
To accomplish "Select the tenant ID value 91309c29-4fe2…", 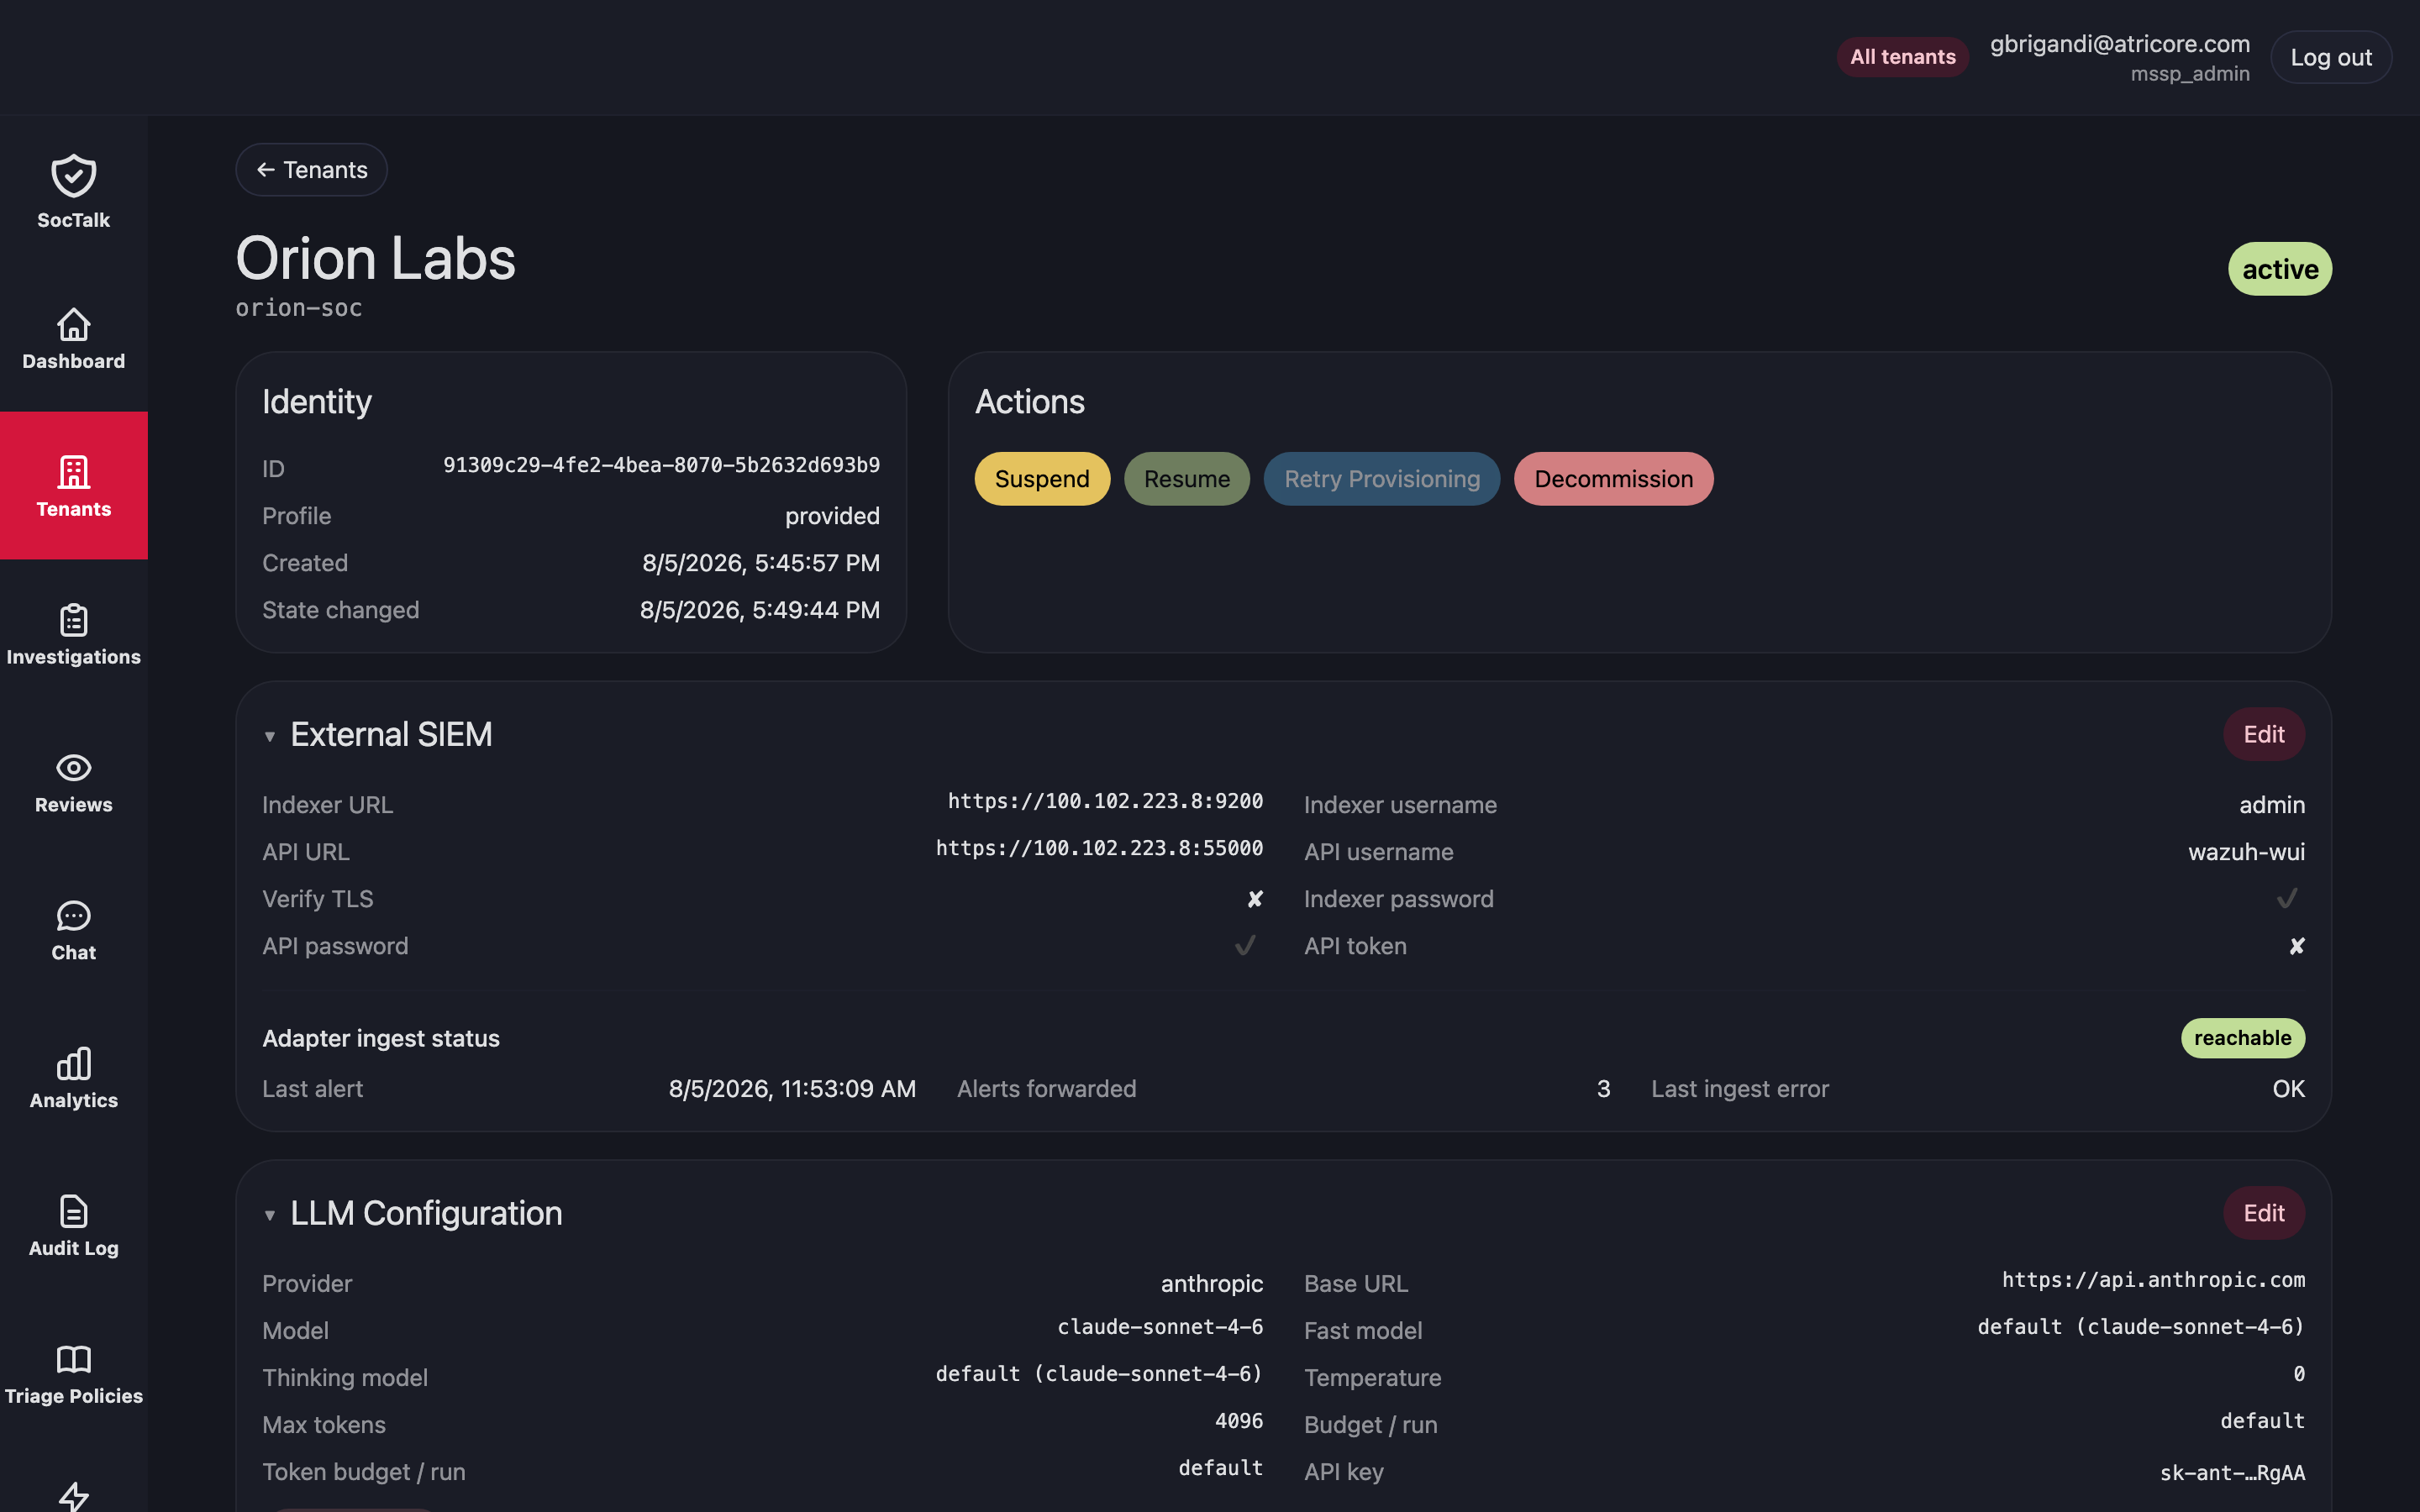I will pos(661,465).
